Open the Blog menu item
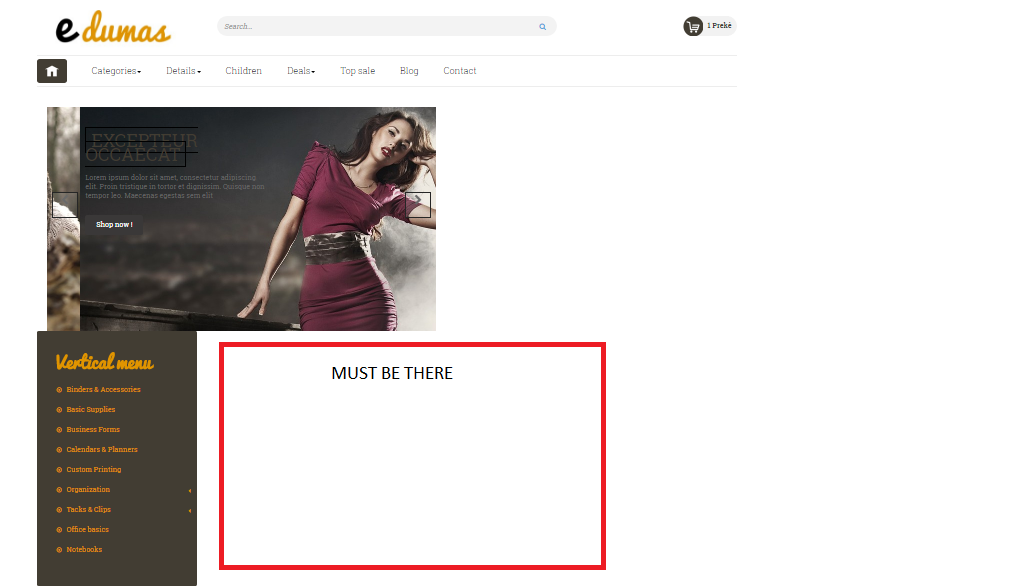Viewport: 1016px width, 588px height. [409, 71]
